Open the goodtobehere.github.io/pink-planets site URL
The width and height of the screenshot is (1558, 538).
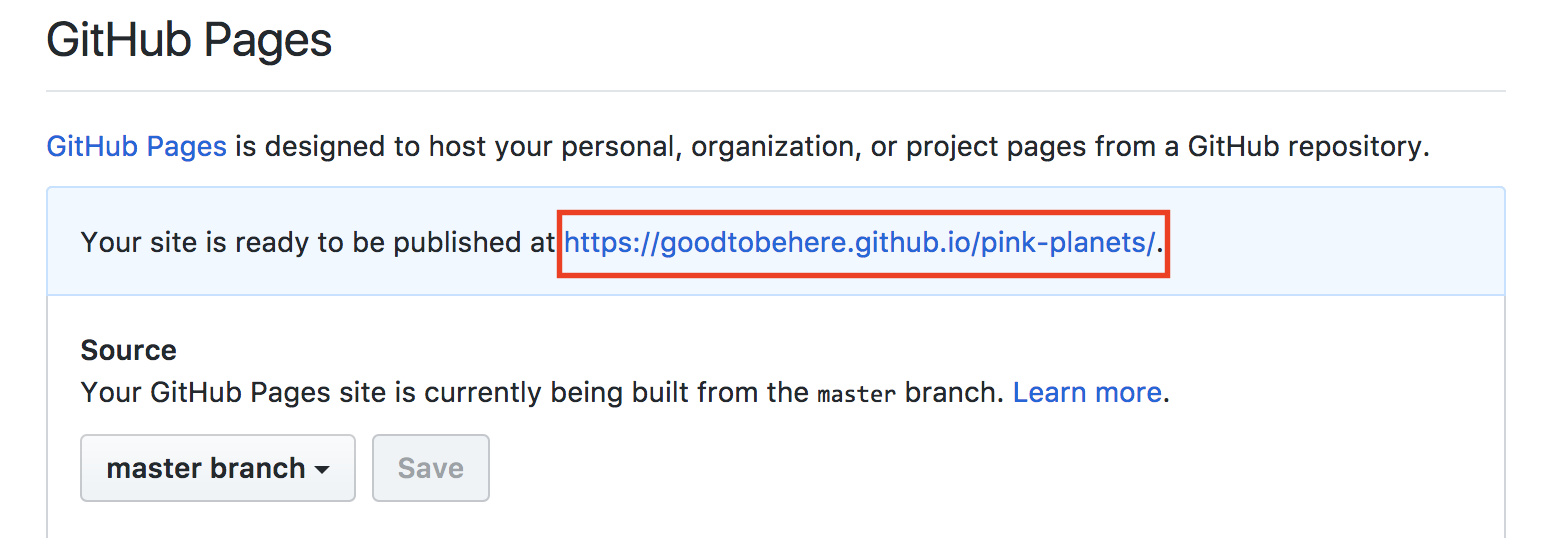point(860,242)
